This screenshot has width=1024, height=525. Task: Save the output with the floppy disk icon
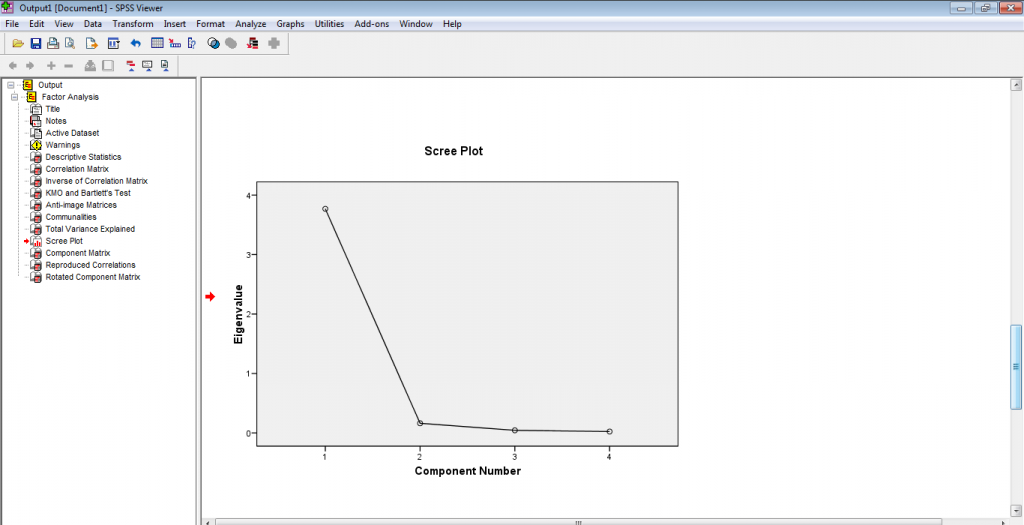(x=36, y=43)
